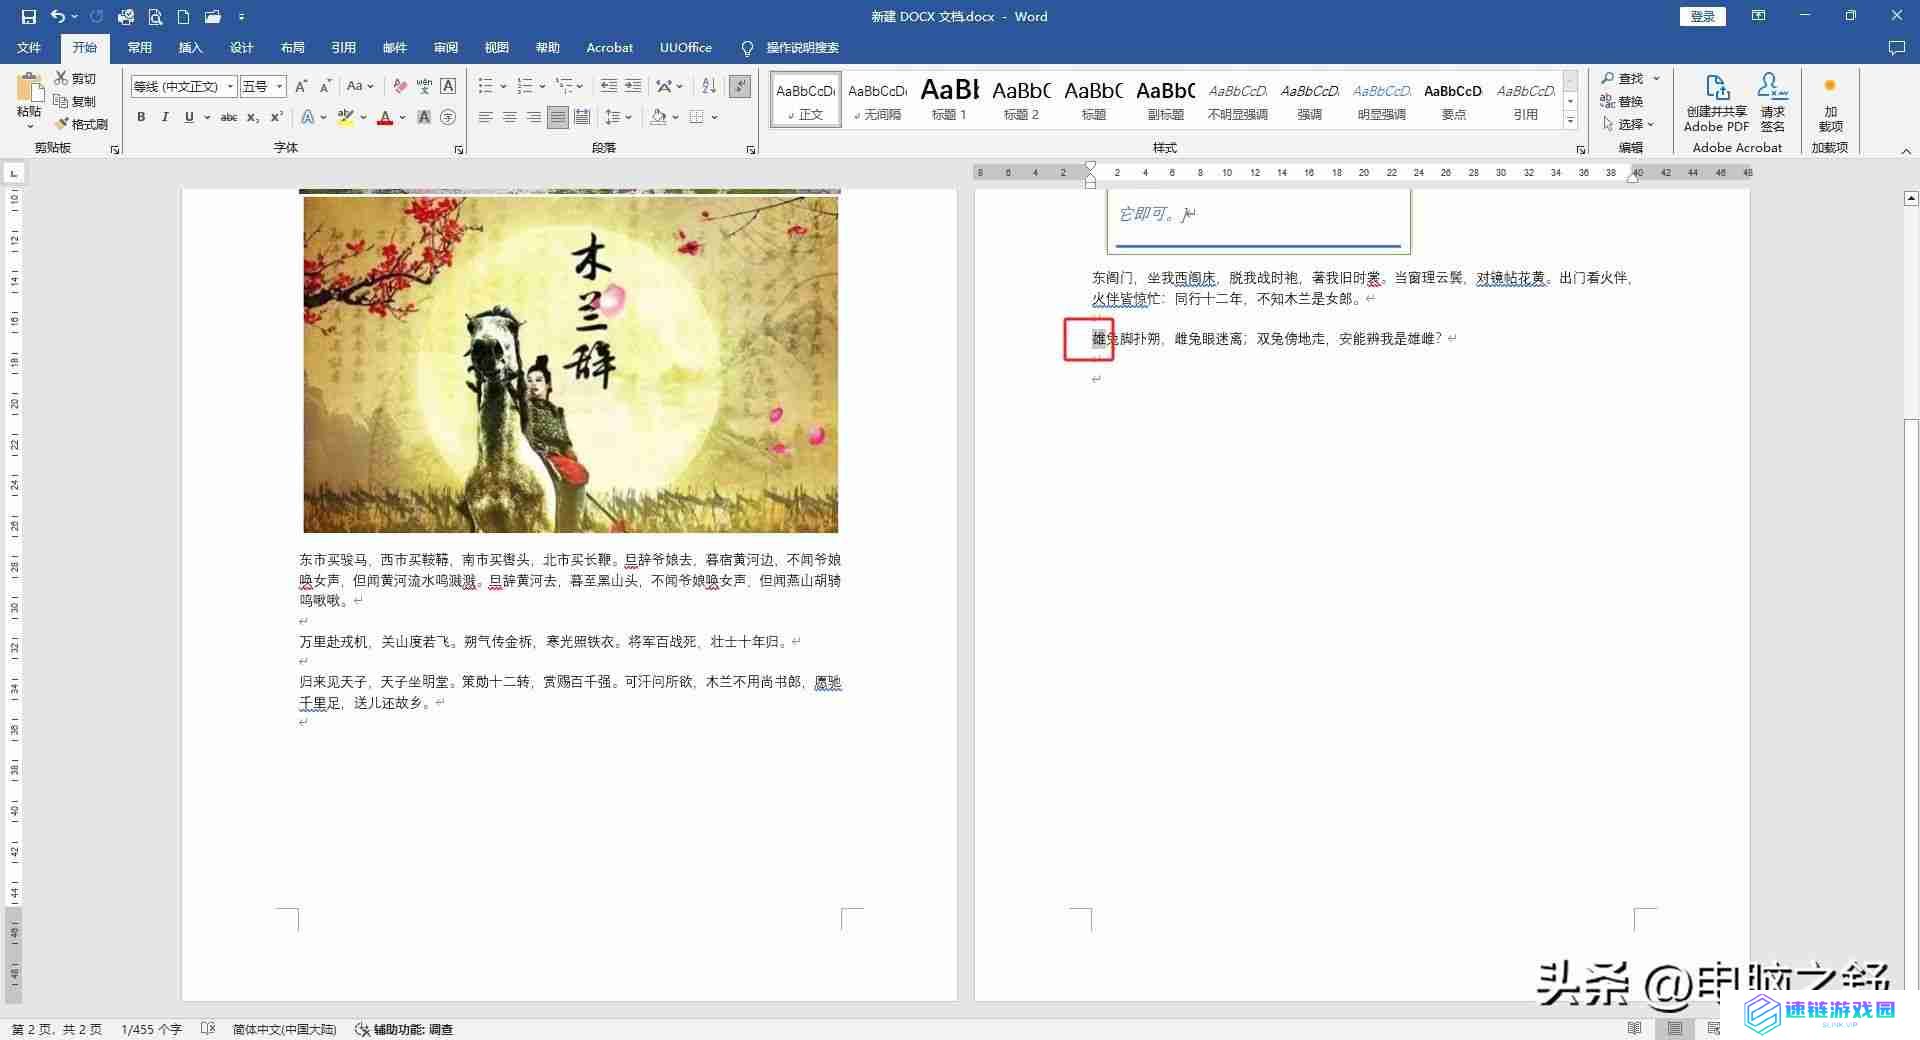Align text left

[x=485, y=117]
